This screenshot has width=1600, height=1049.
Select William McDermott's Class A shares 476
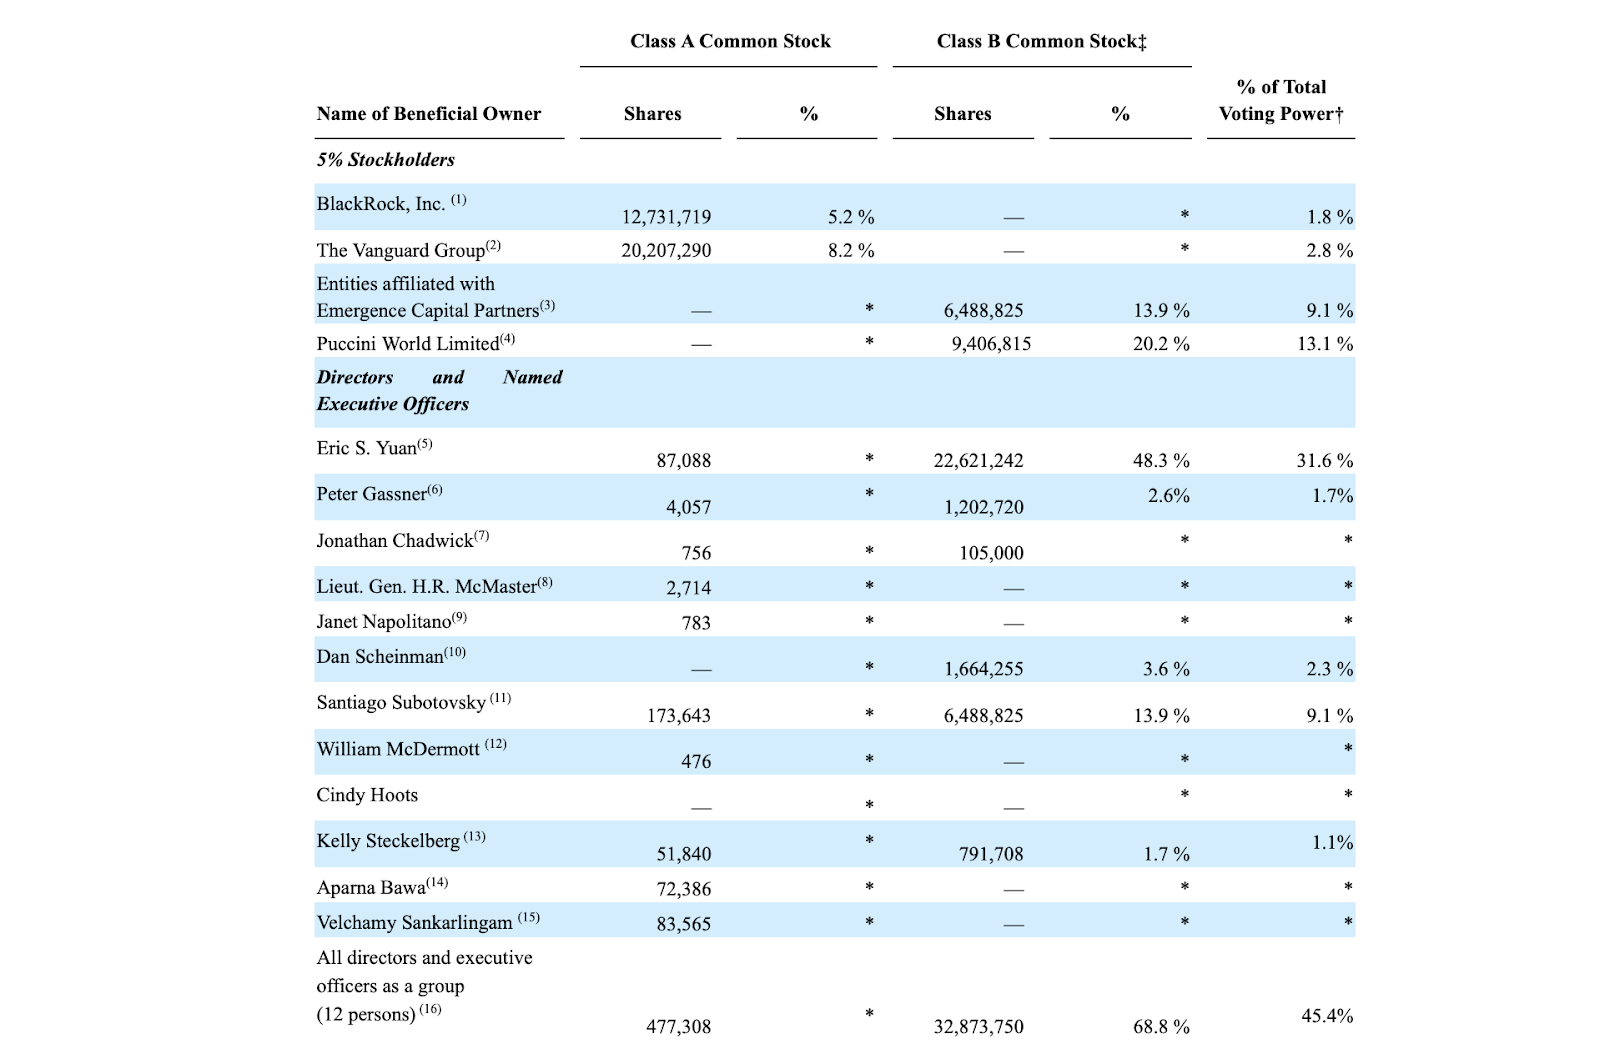pos(696,762)
